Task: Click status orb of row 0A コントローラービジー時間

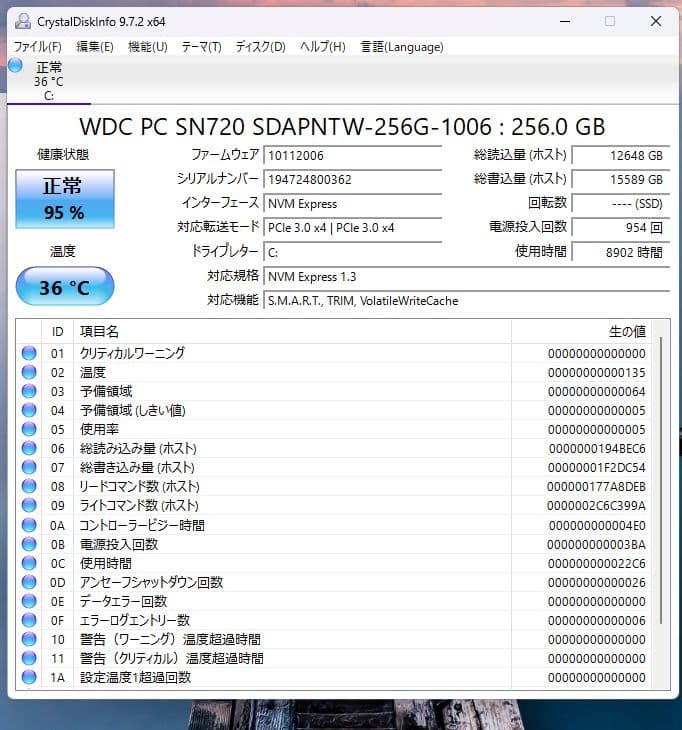Action: (x=29, y=526)
